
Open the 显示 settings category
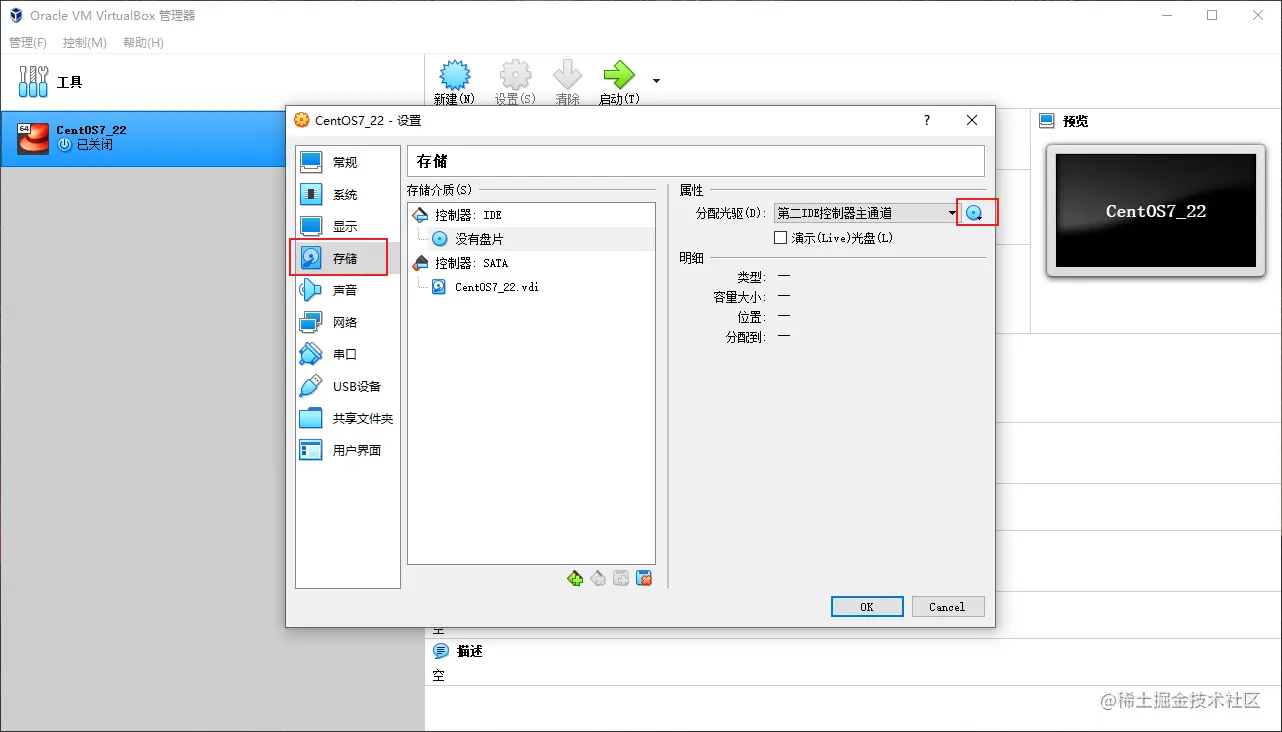347,226
